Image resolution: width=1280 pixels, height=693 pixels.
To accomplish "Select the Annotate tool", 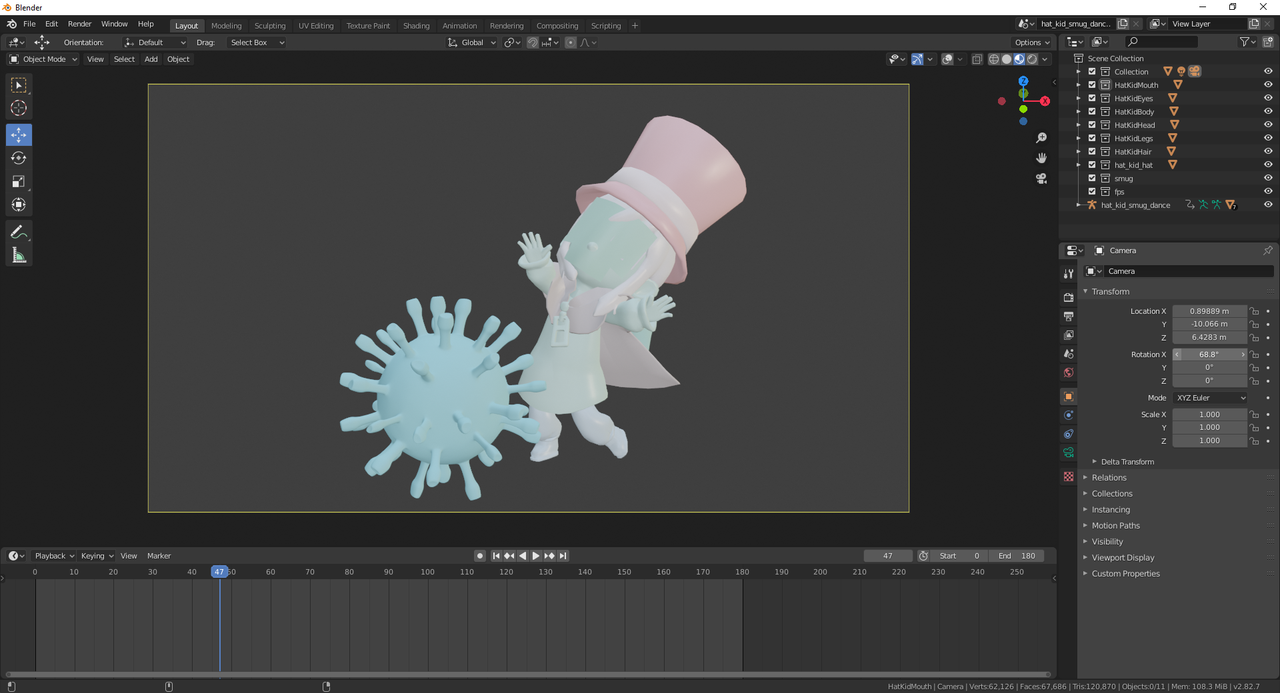I will 19,232.
